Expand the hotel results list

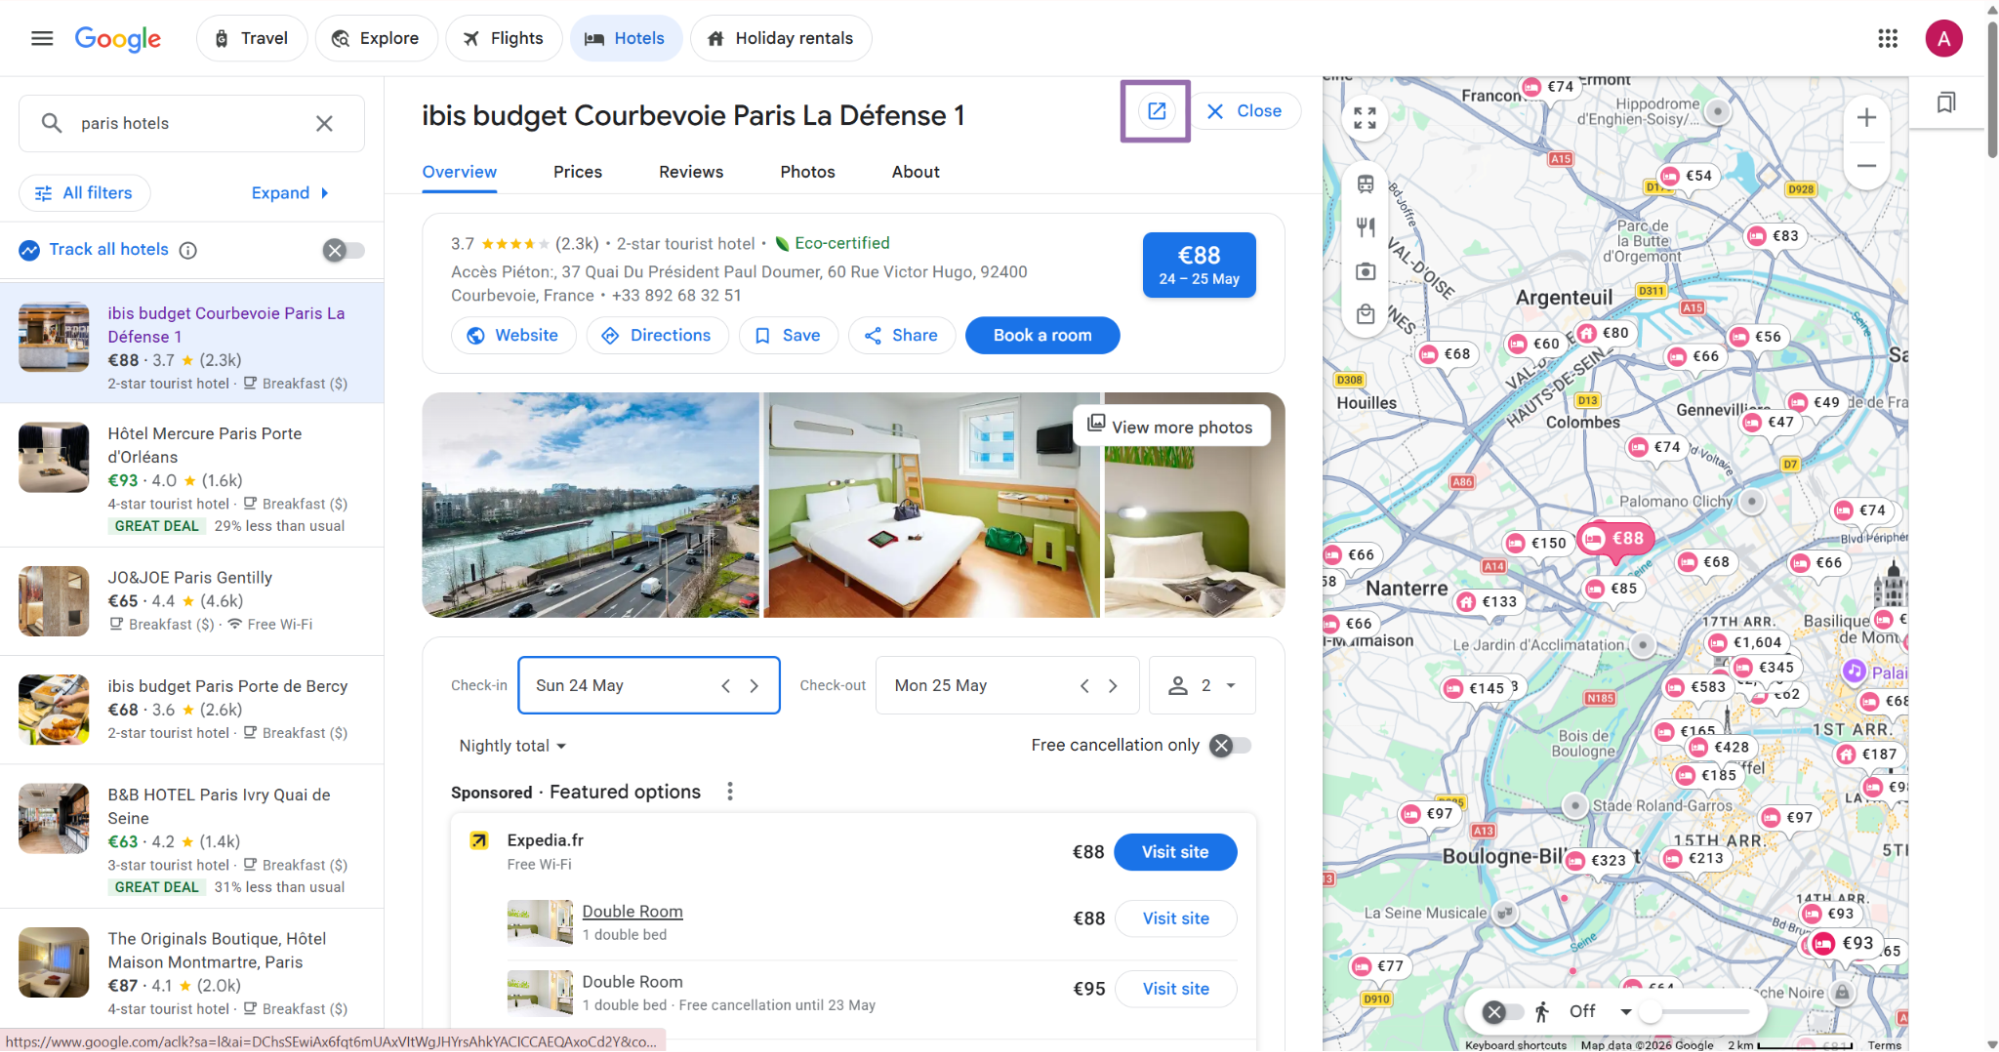pyautogui.click(x=290, y=193)
